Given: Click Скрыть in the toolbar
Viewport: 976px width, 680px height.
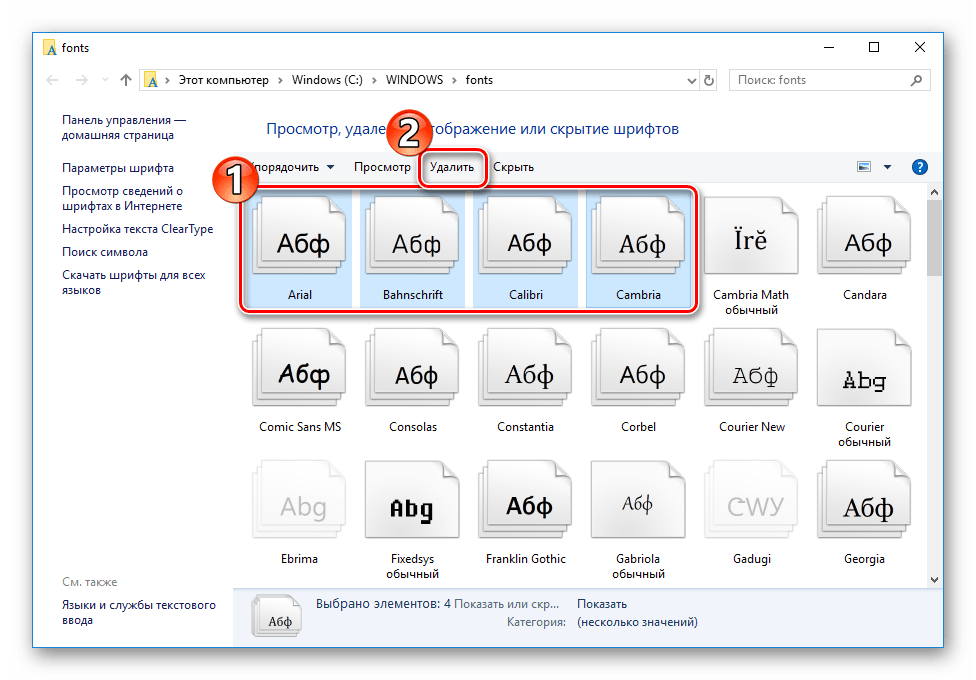Looking at the screenshot, I should pyautogui.click(x=513, y=167).
